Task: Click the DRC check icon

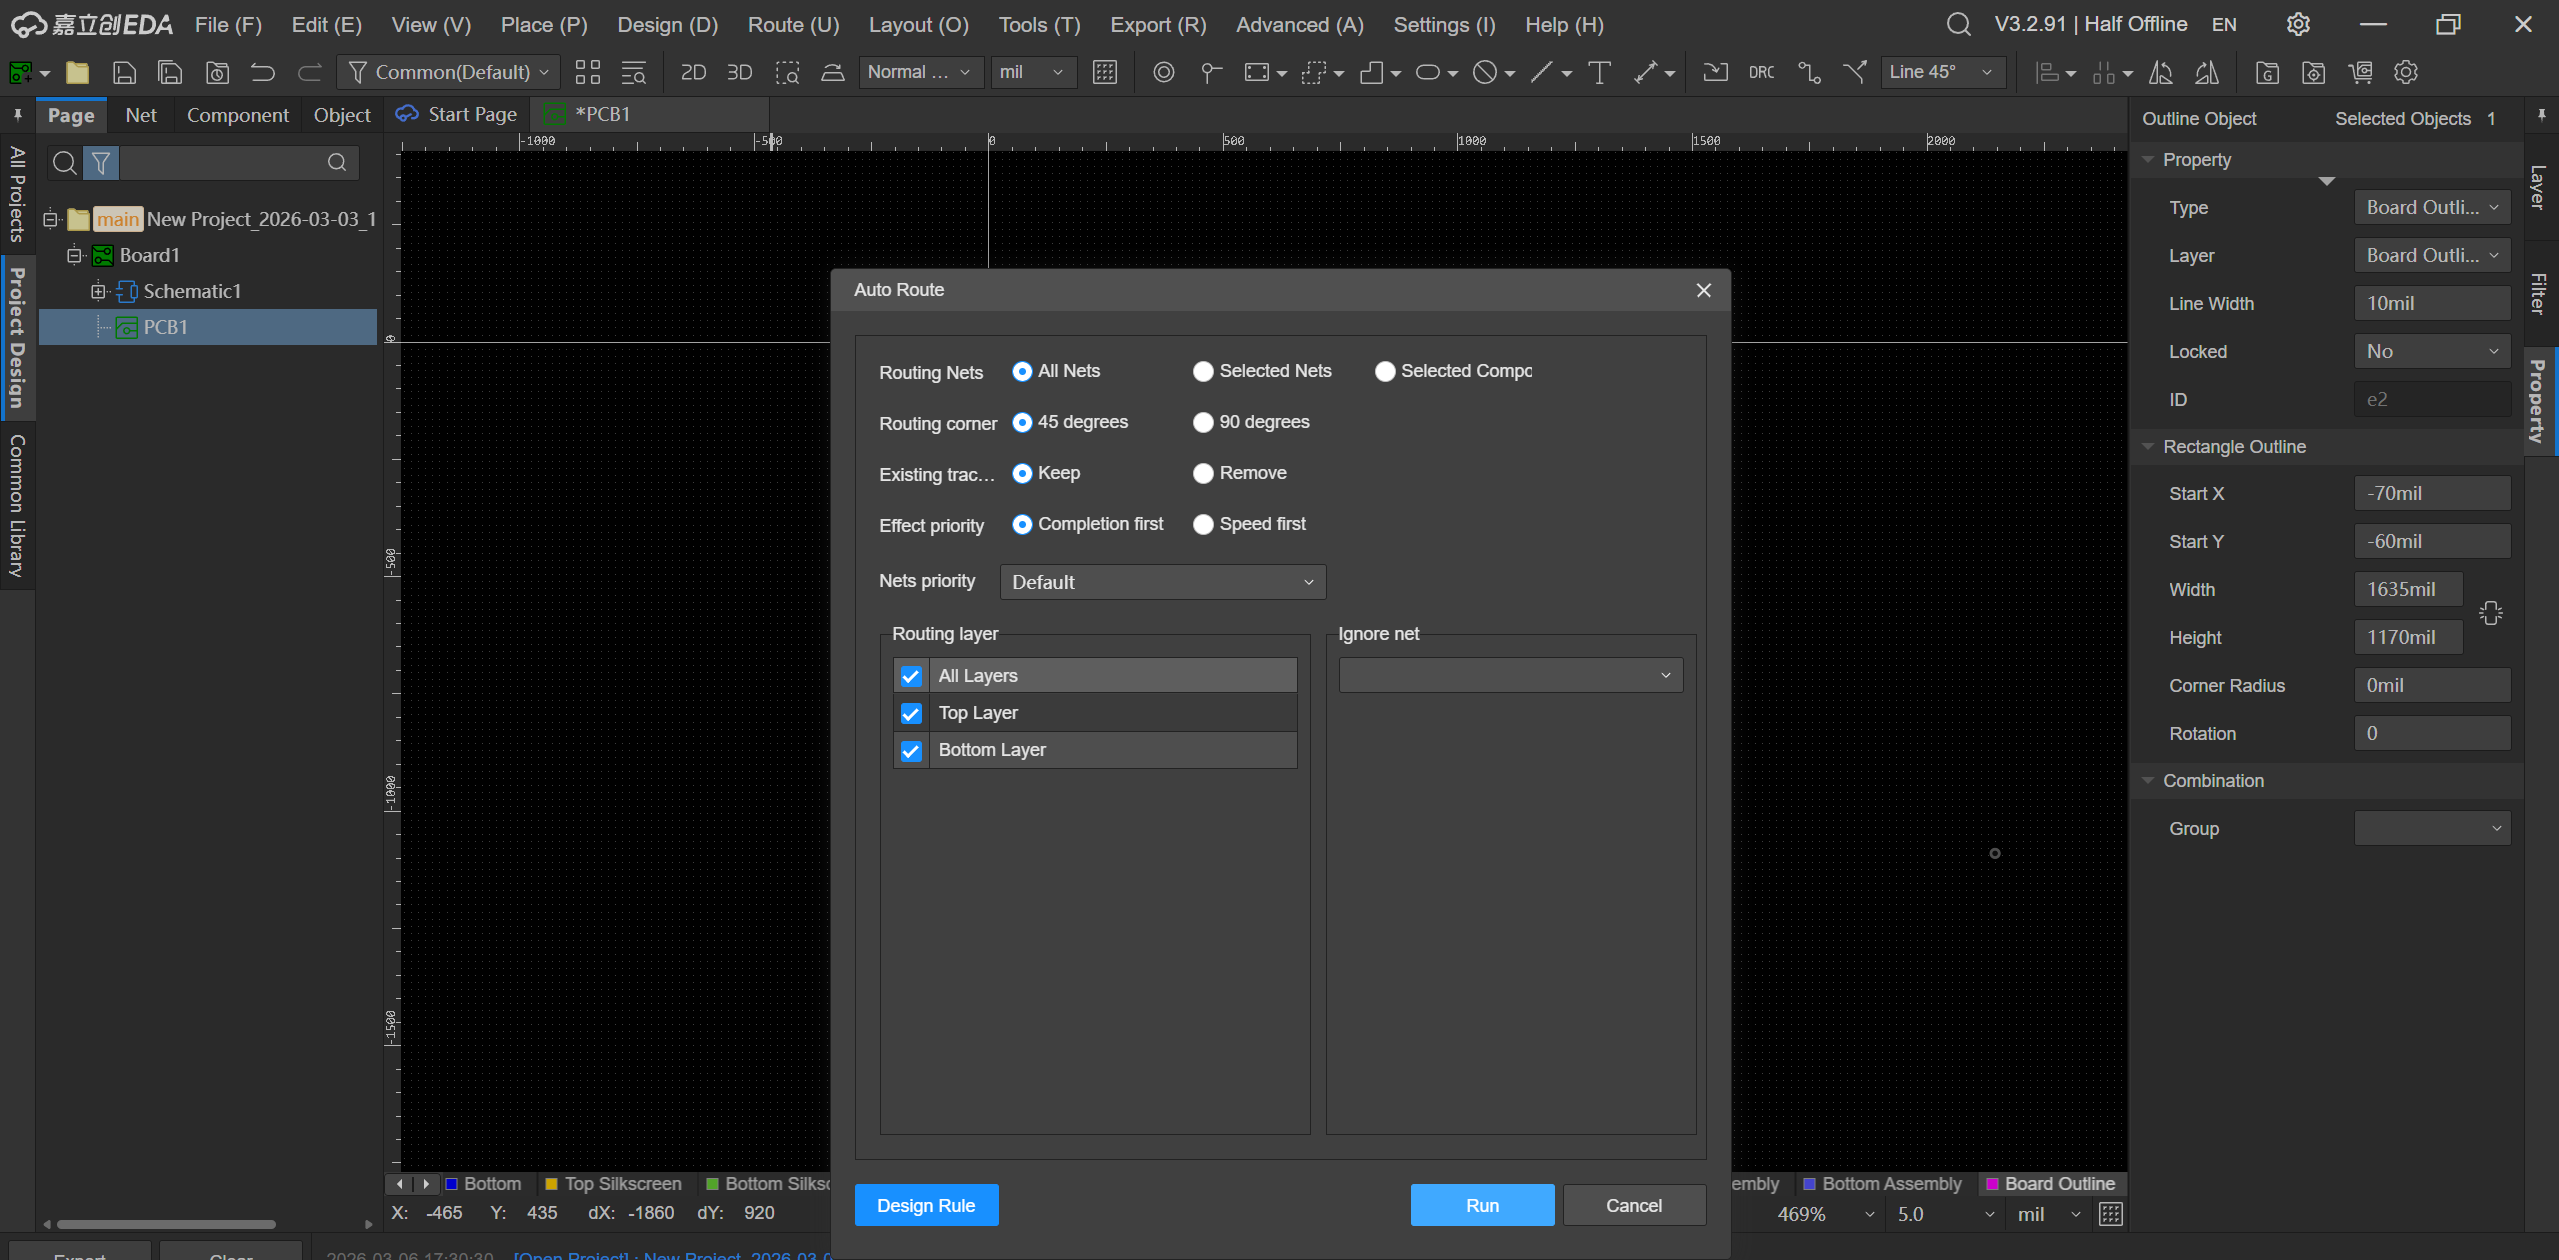Action: (1761, 72)
